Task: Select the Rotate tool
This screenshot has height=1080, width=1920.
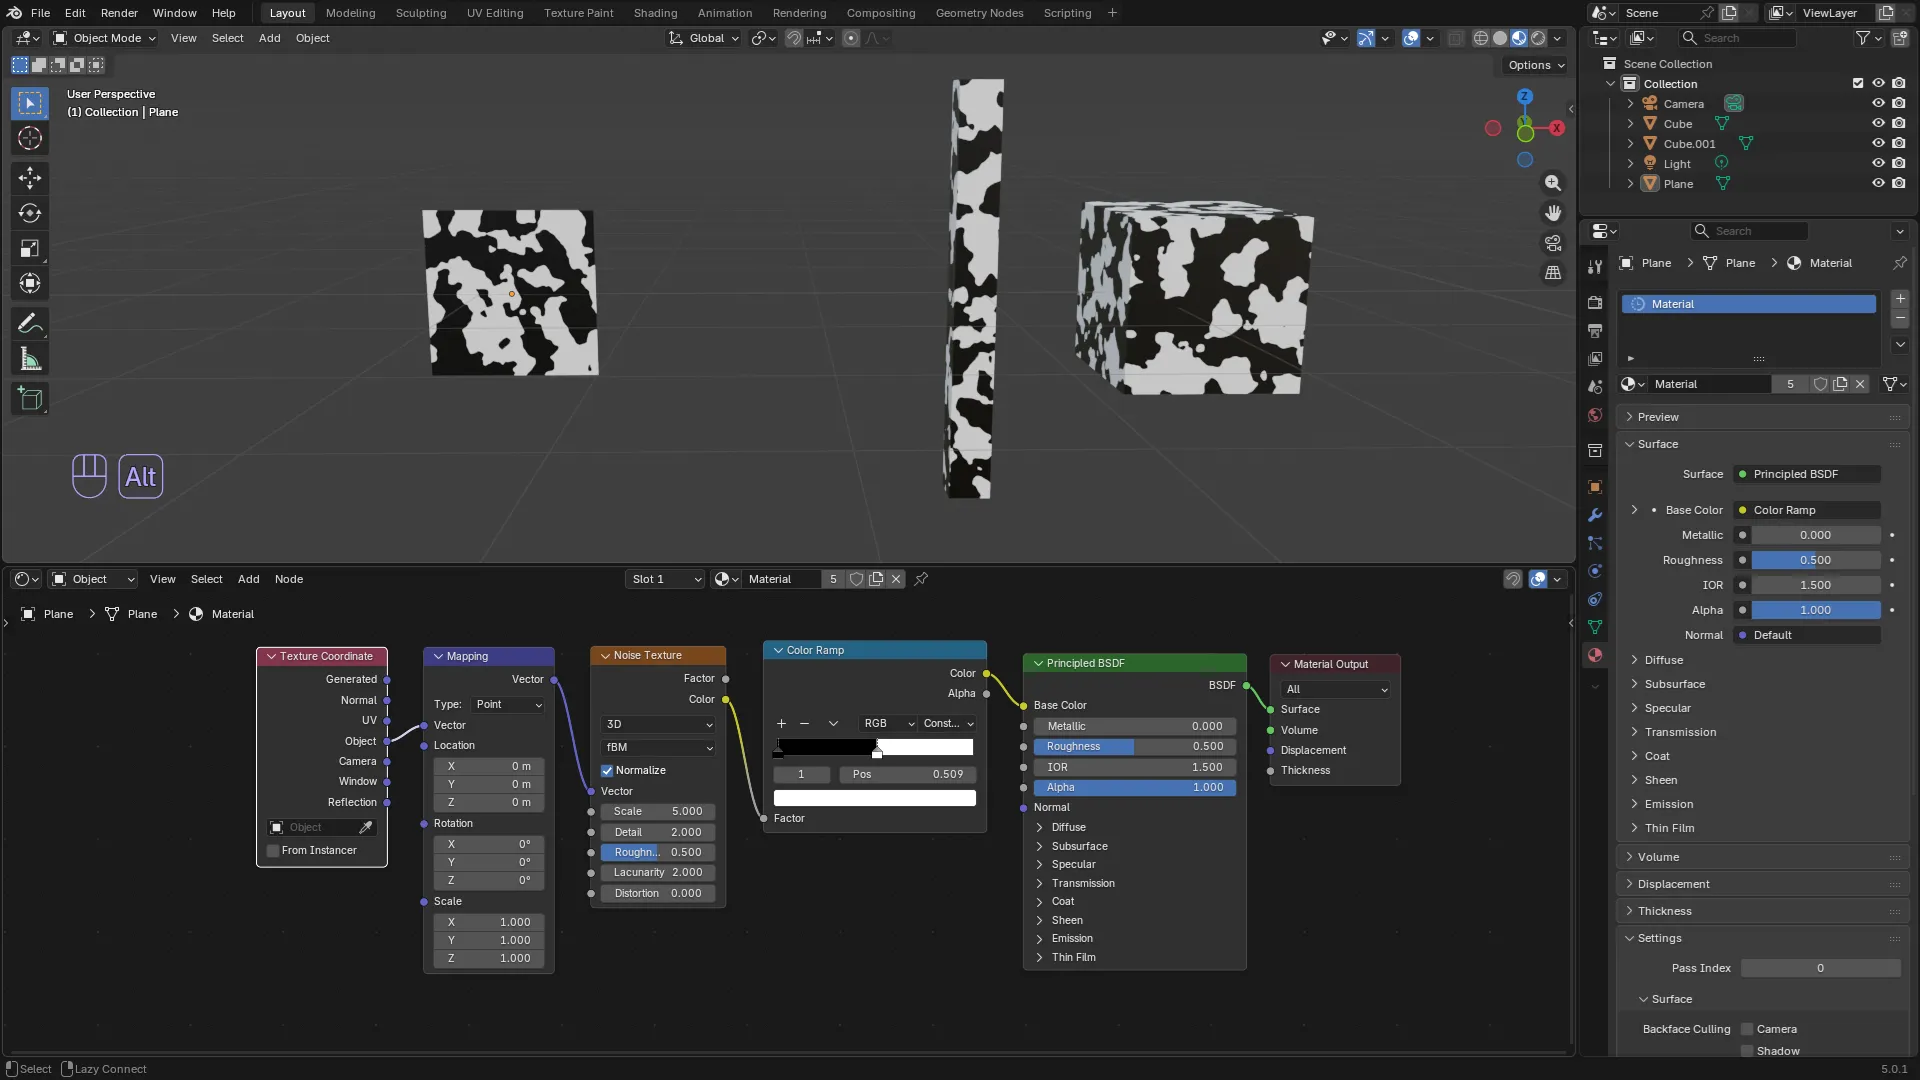Action: pyautogui.click(x=30, y=213)
